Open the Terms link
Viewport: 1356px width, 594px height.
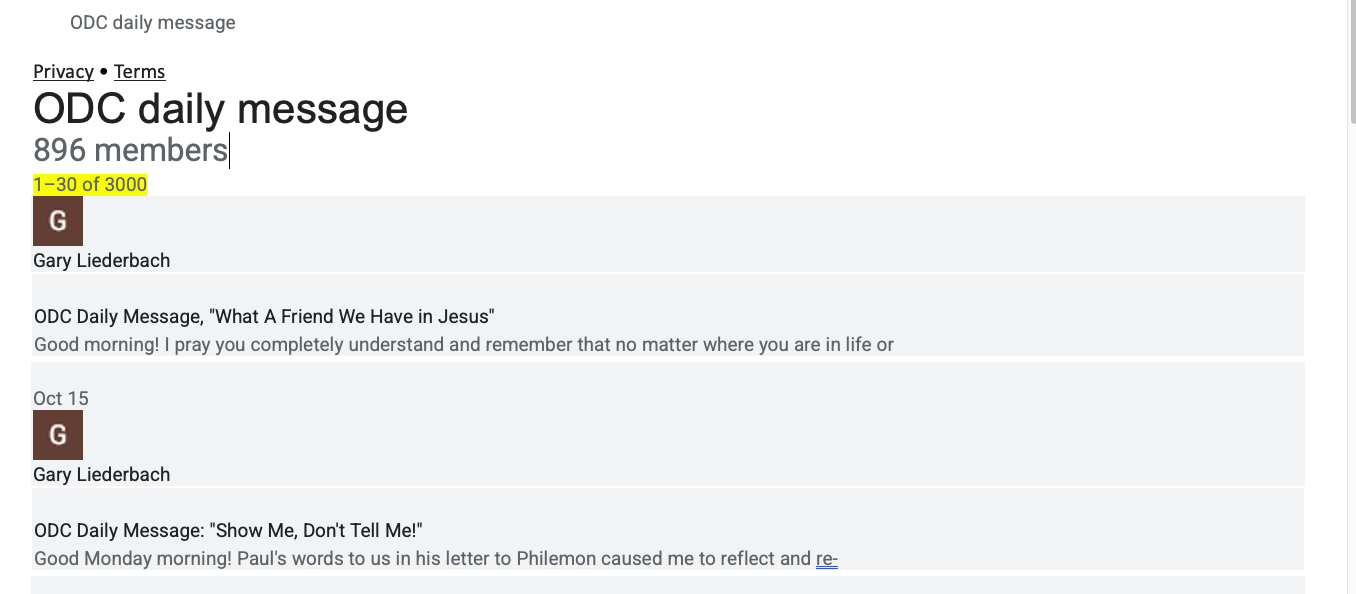coord(139,71)
